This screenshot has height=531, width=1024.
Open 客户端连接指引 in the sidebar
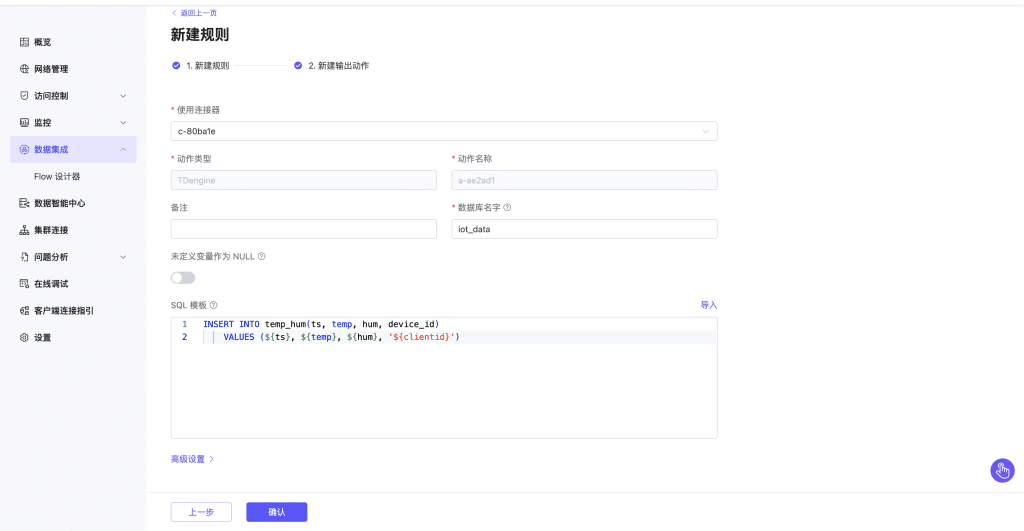[x=63, y=311]
